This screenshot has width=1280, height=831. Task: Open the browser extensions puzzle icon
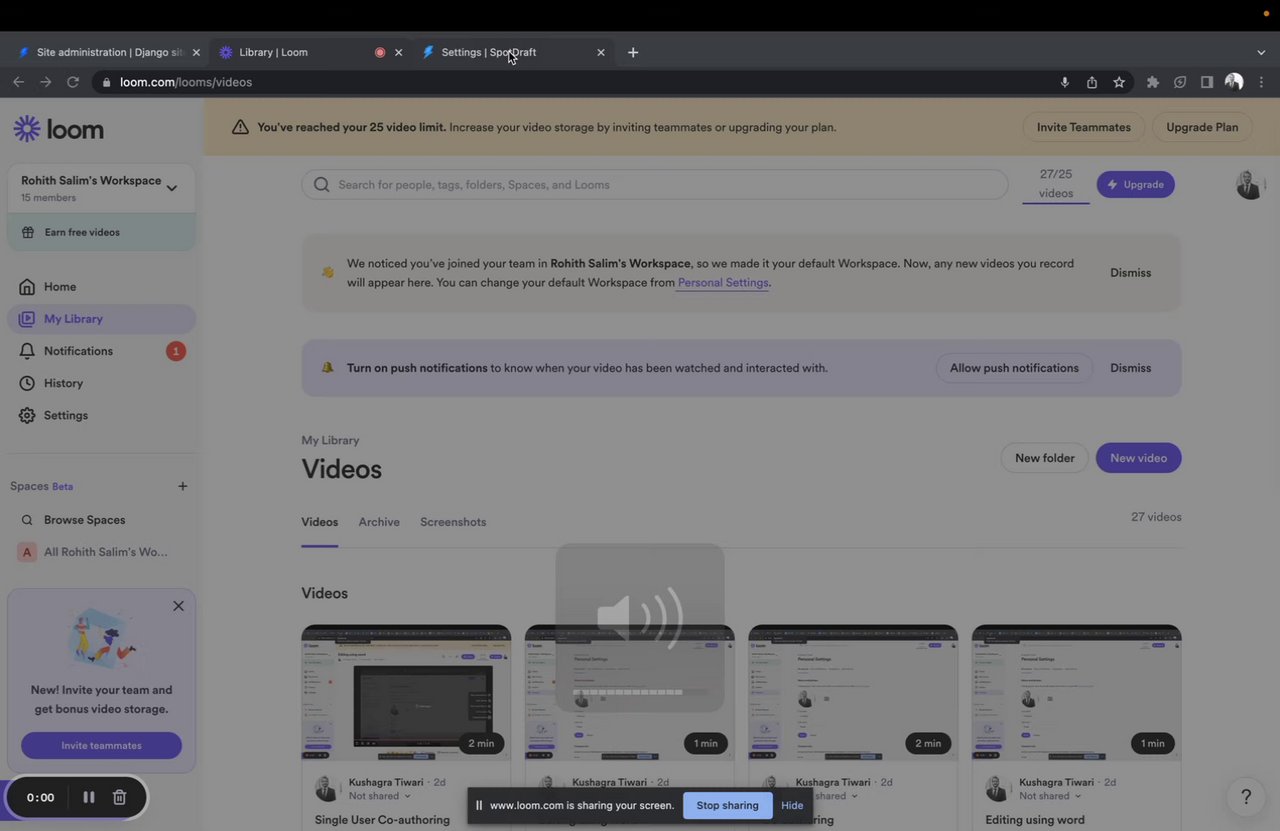pos(1153,82)
